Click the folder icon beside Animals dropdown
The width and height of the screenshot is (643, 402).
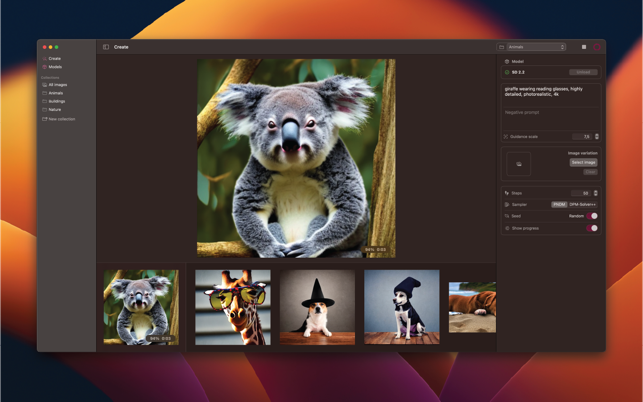pos(501,47)
